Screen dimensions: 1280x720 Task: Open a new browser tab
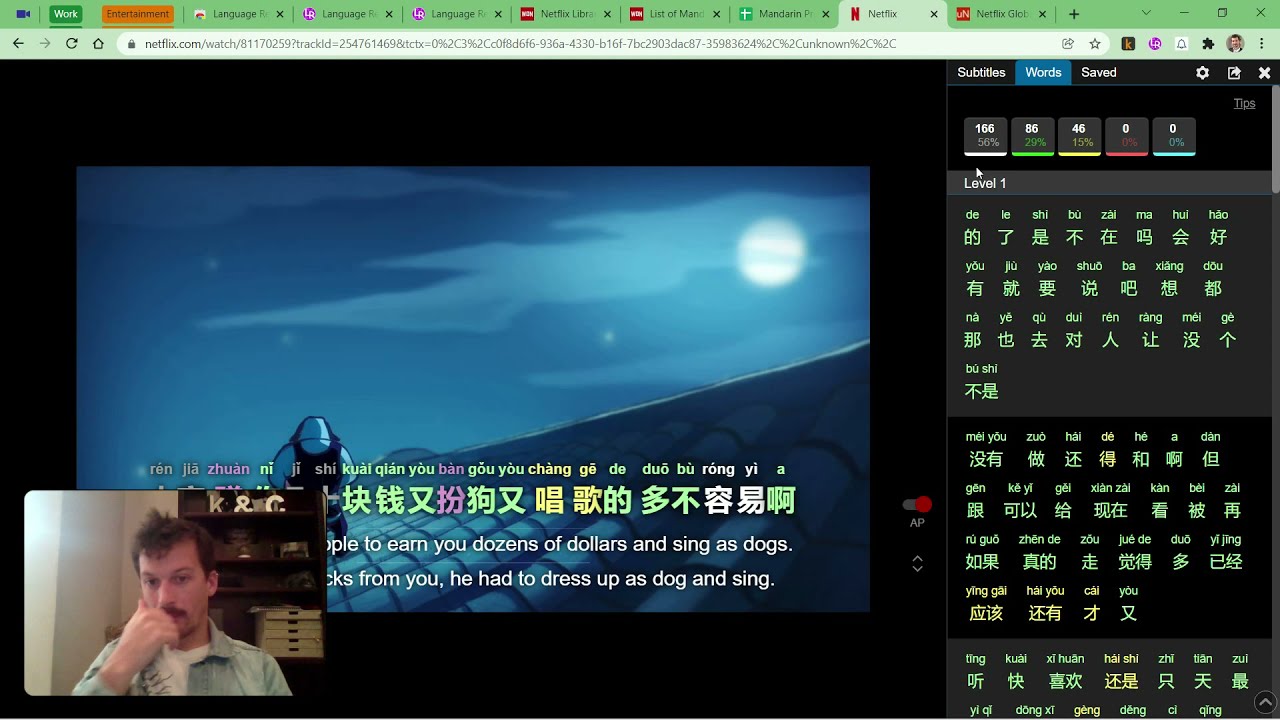[1074, 14]
